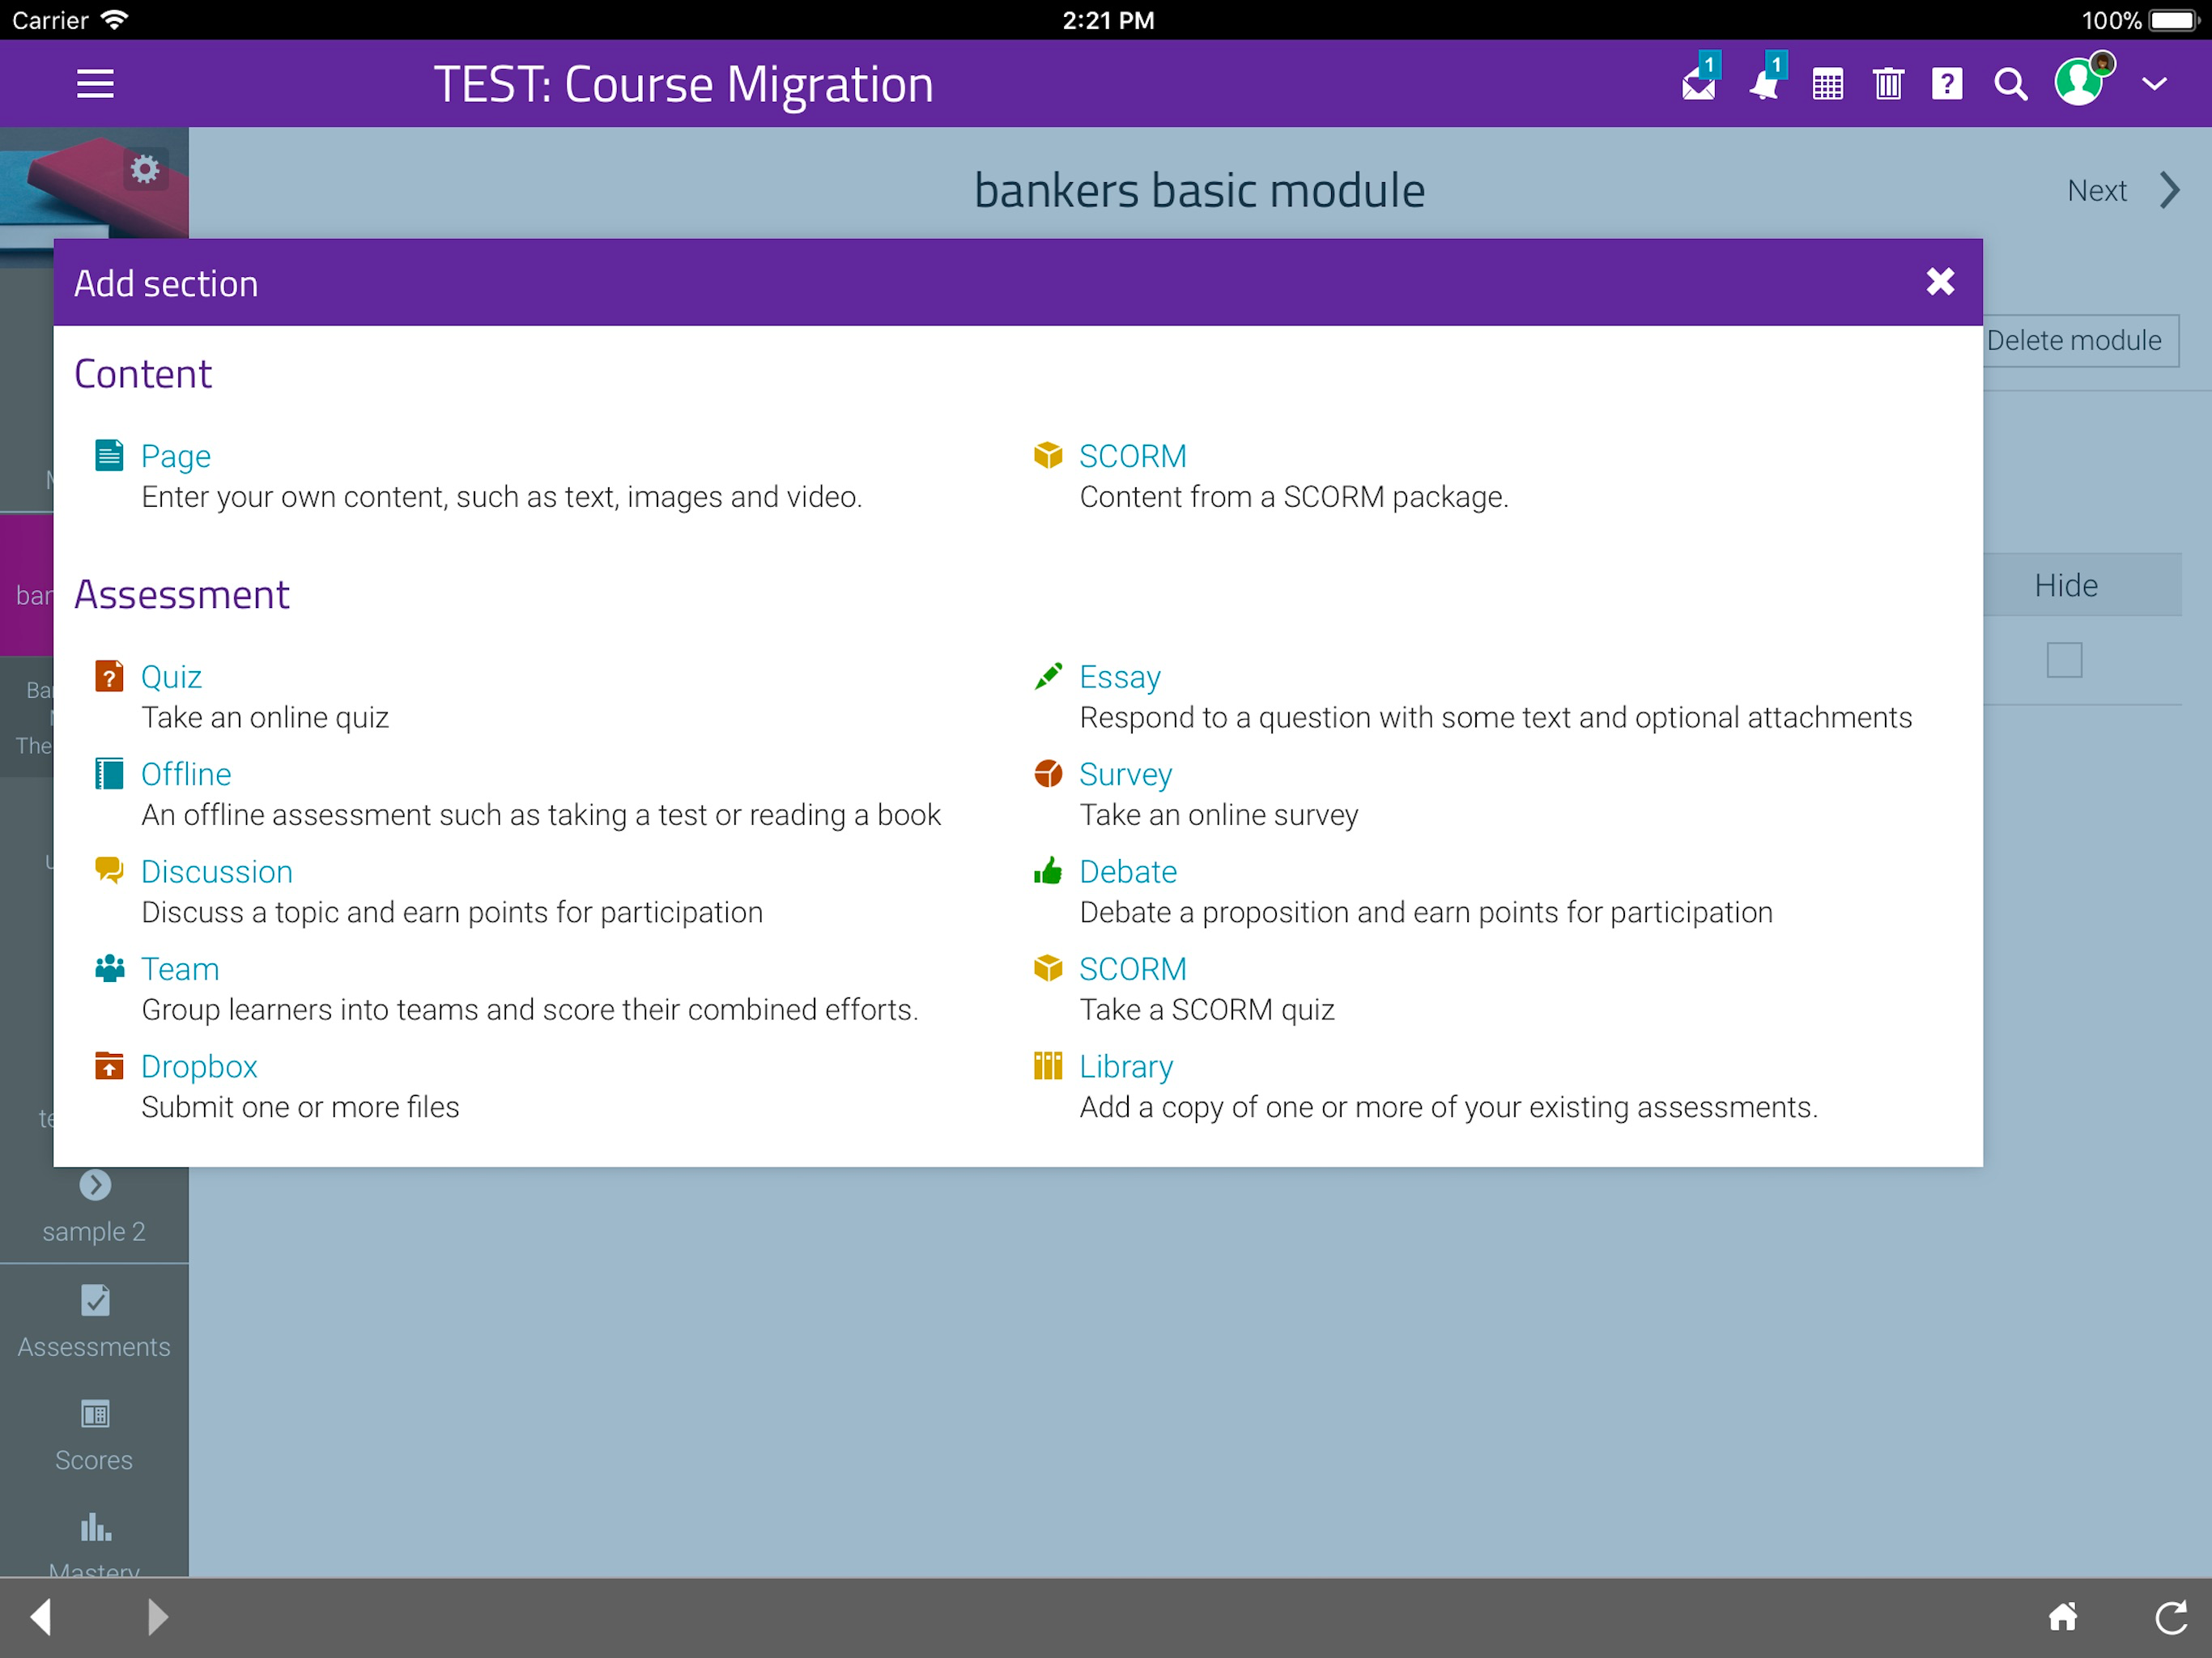The height and width of the screenshot is (1658, 2212).
Task: Click the search magnifier icon
Action: (x=2010, y=85)
